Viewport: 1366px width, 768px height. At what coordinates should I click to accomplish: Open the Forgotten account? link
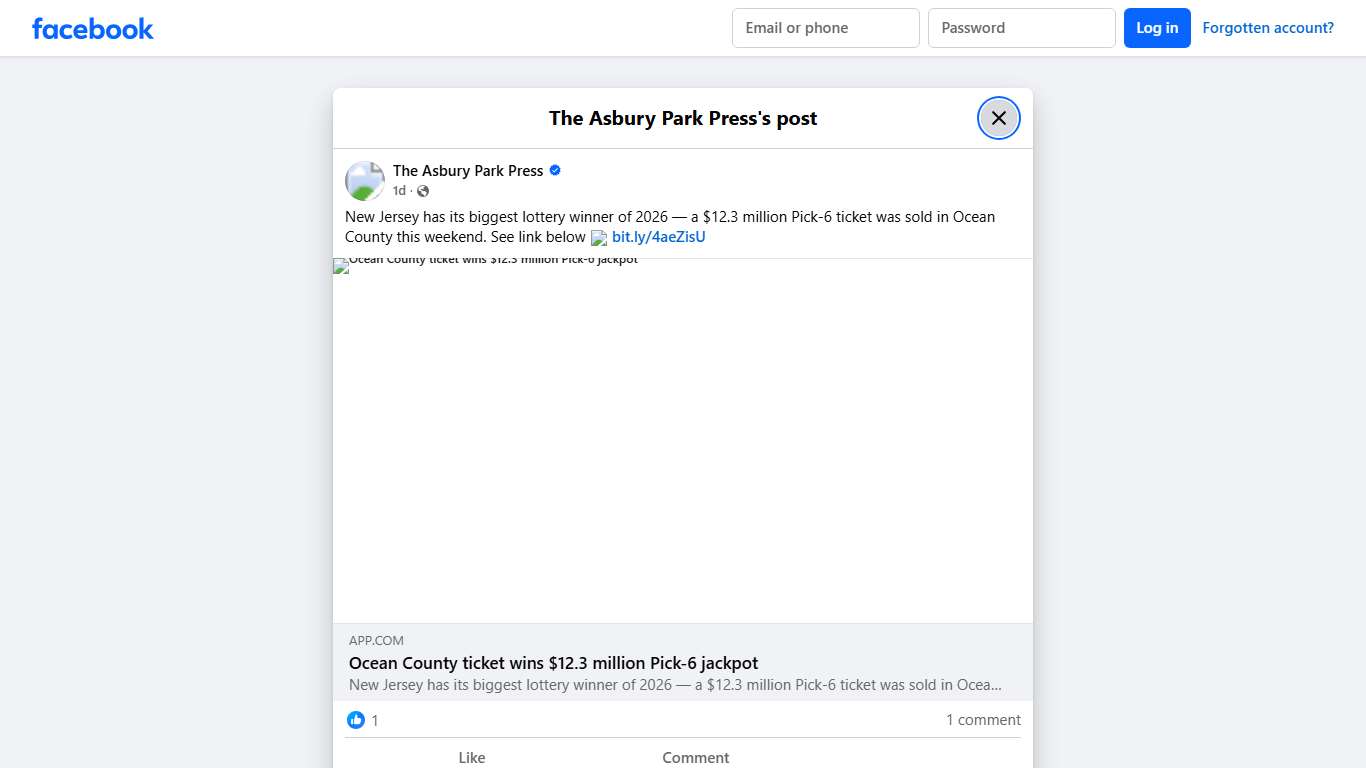pos(1268,28)
